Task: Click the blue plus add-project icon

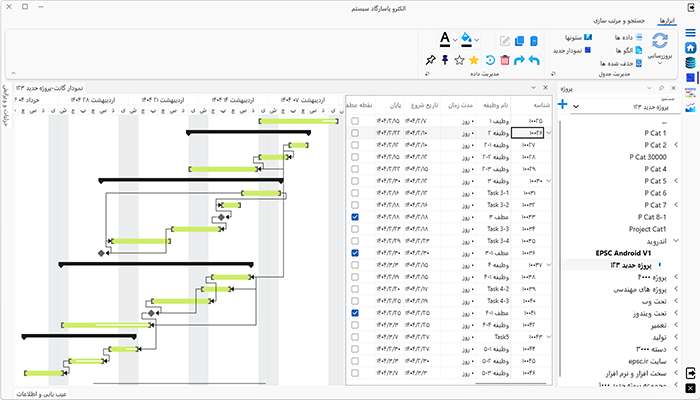Action: tap(563, 105)
